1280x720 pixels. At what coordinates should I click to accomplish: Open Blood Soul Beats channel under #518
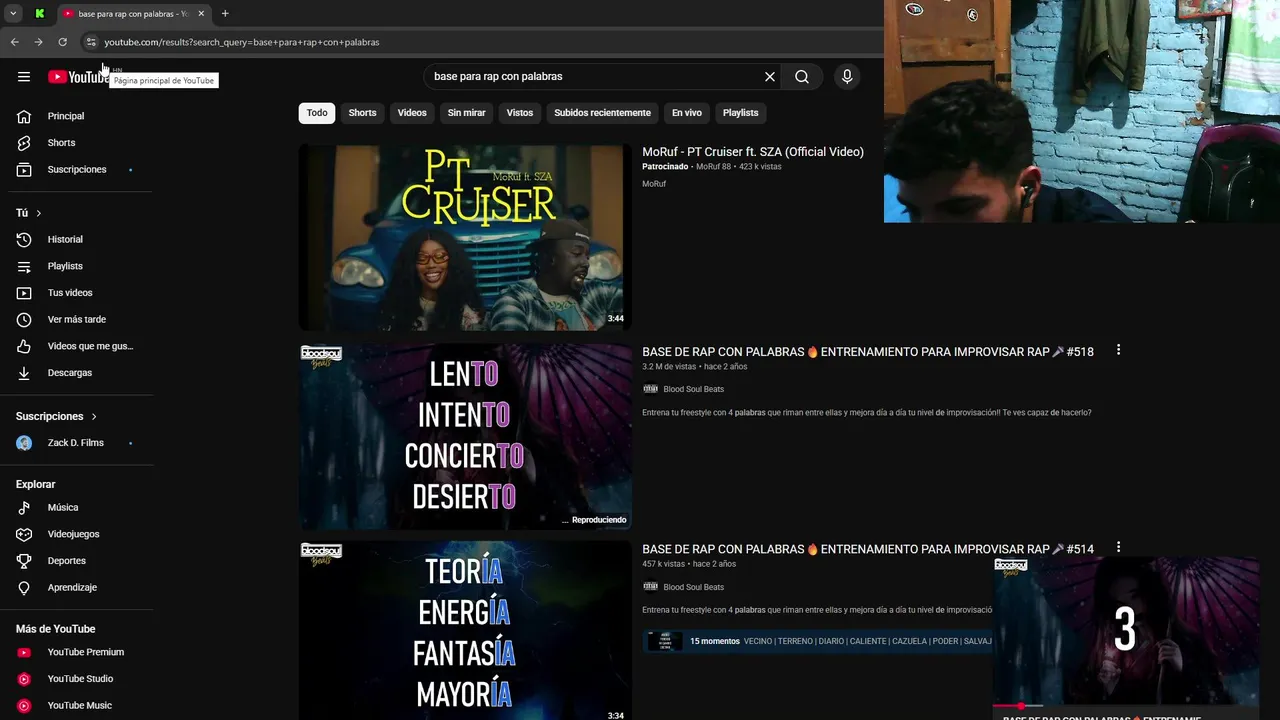[693, 389]
